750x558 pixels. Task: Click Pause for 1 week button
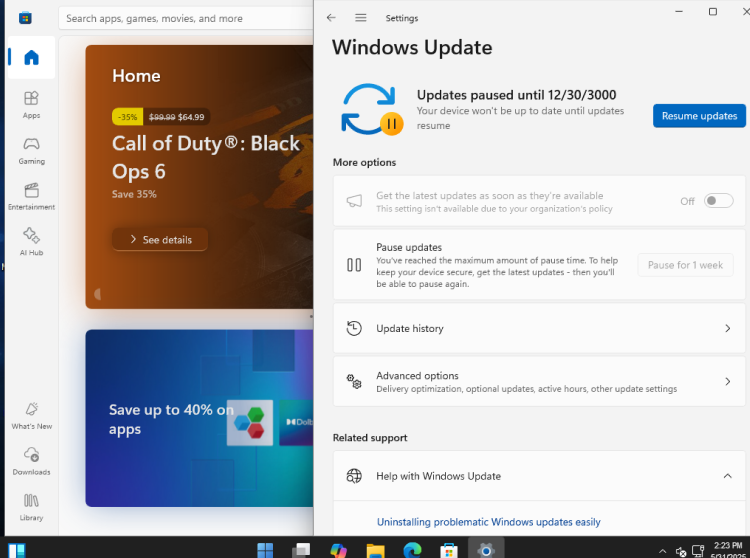coord(685,265)
